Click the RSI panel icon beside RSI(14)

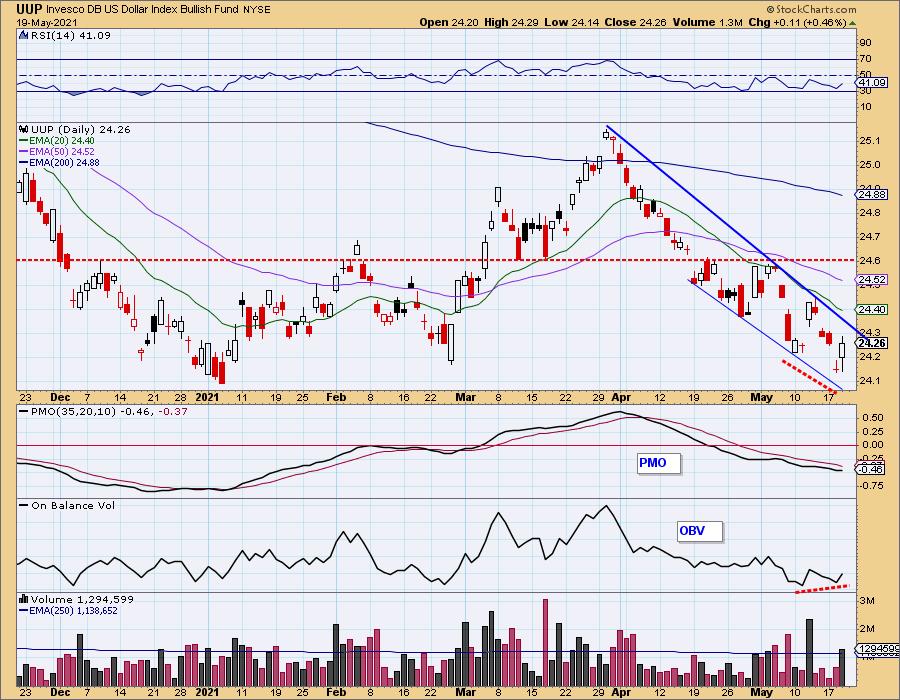click(x=24, y=35)
